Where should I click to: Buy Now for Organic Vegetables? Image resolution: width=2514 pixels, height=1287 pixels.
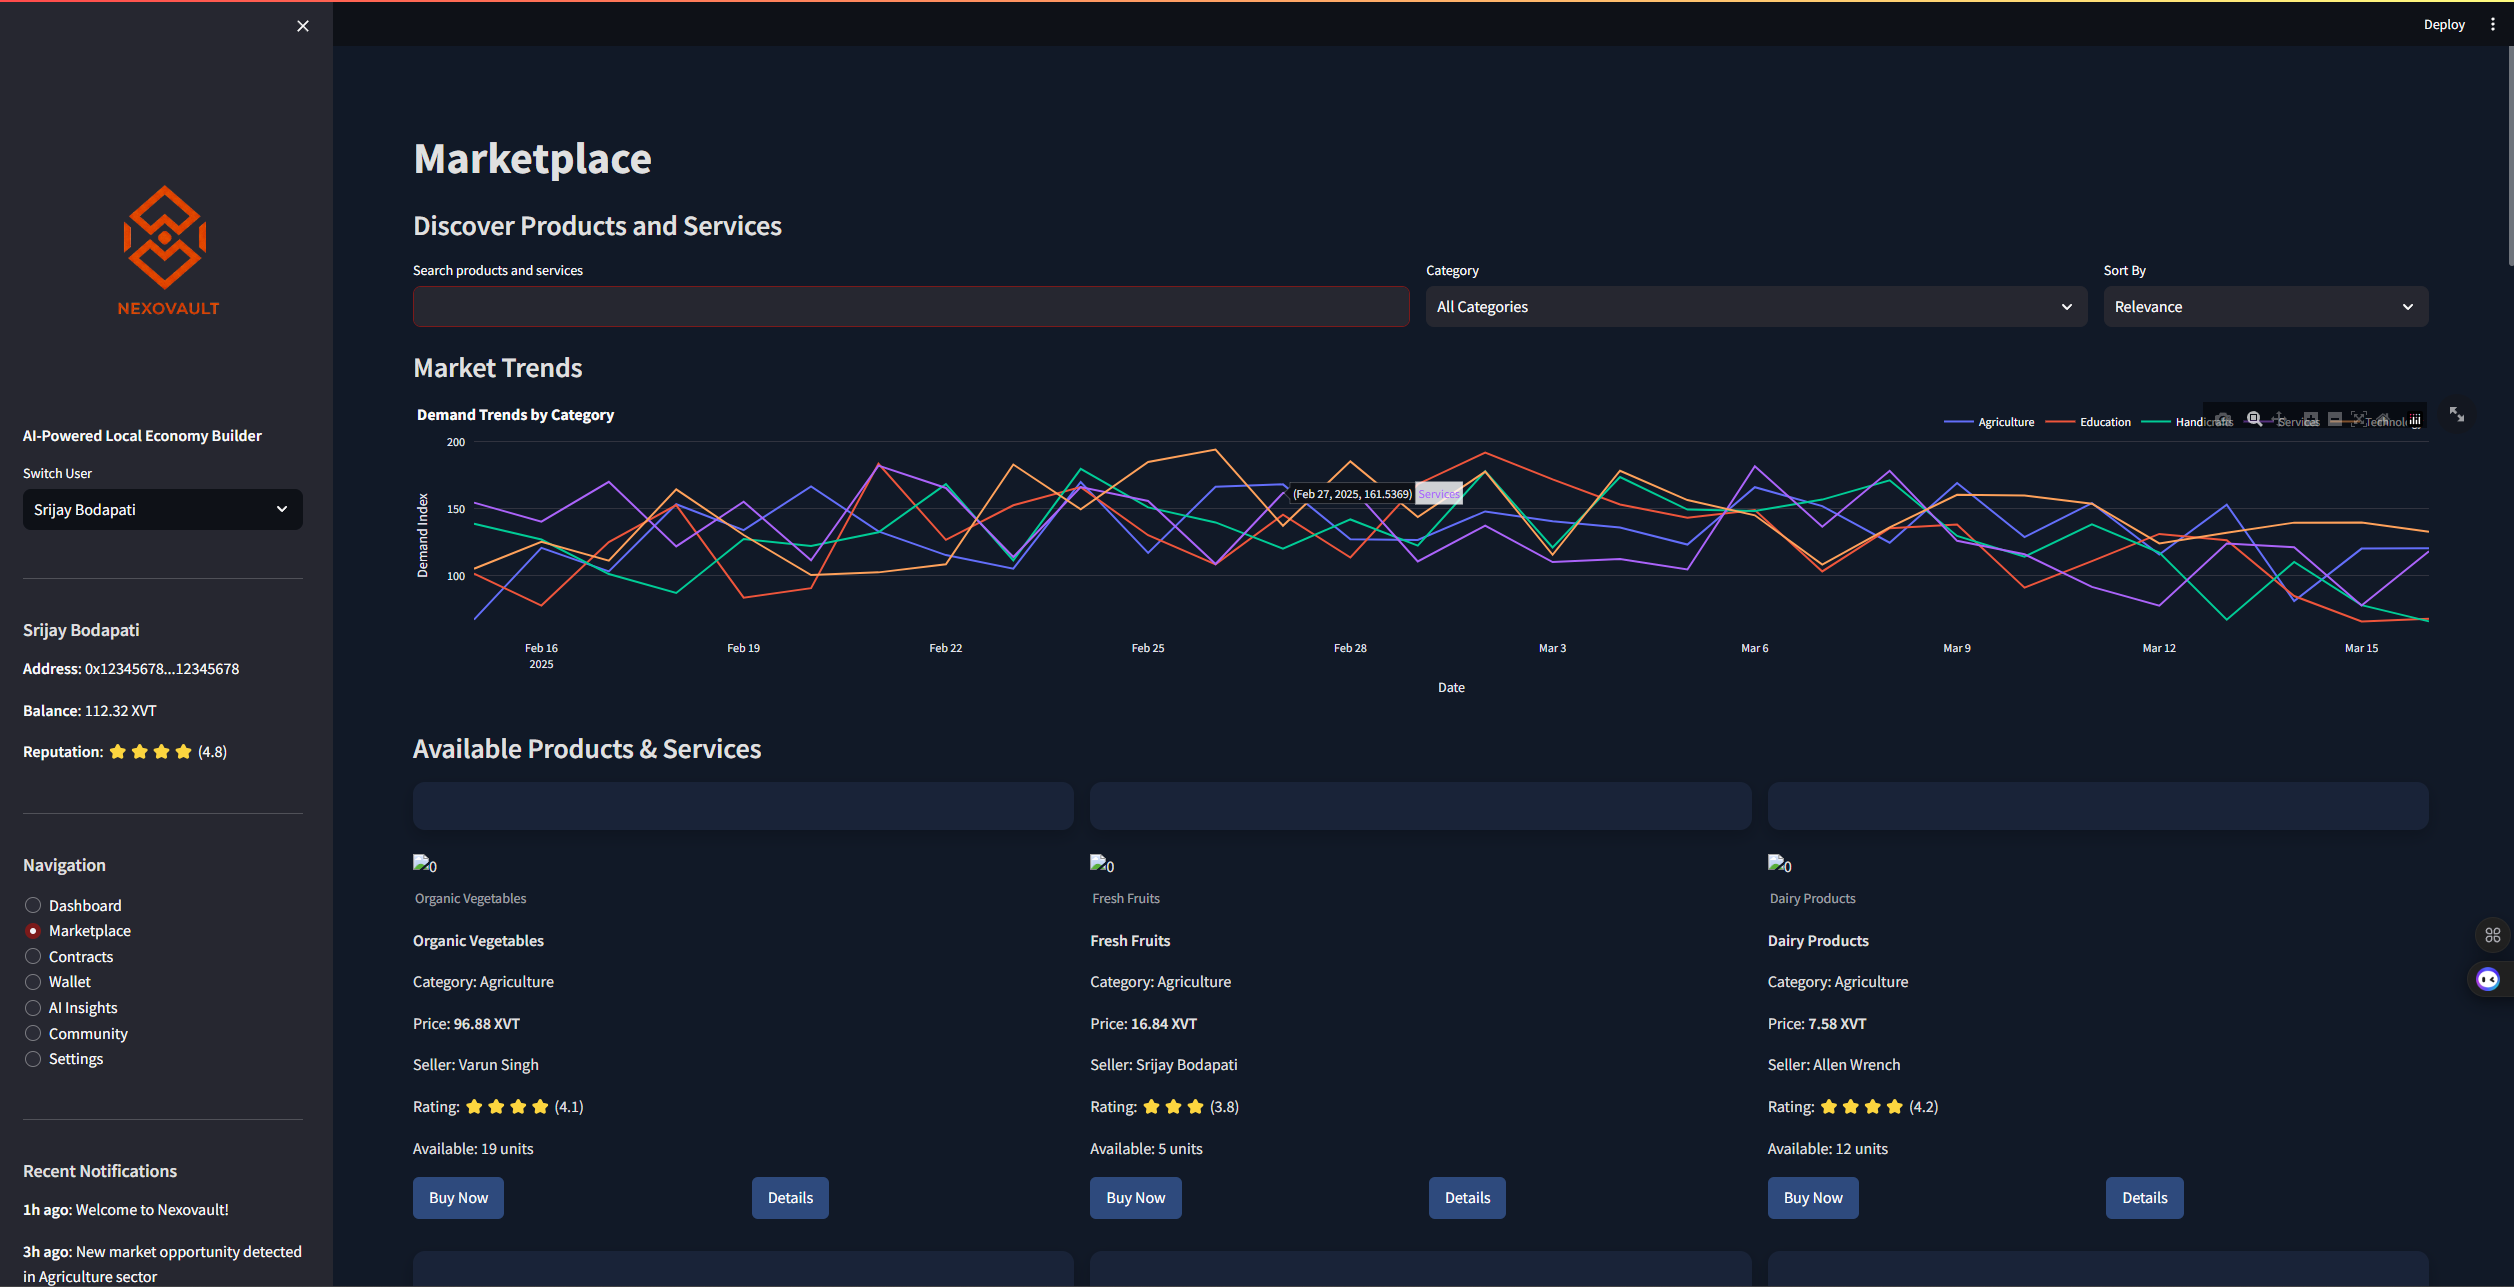pyautogui.click(x=458, y=1198)
